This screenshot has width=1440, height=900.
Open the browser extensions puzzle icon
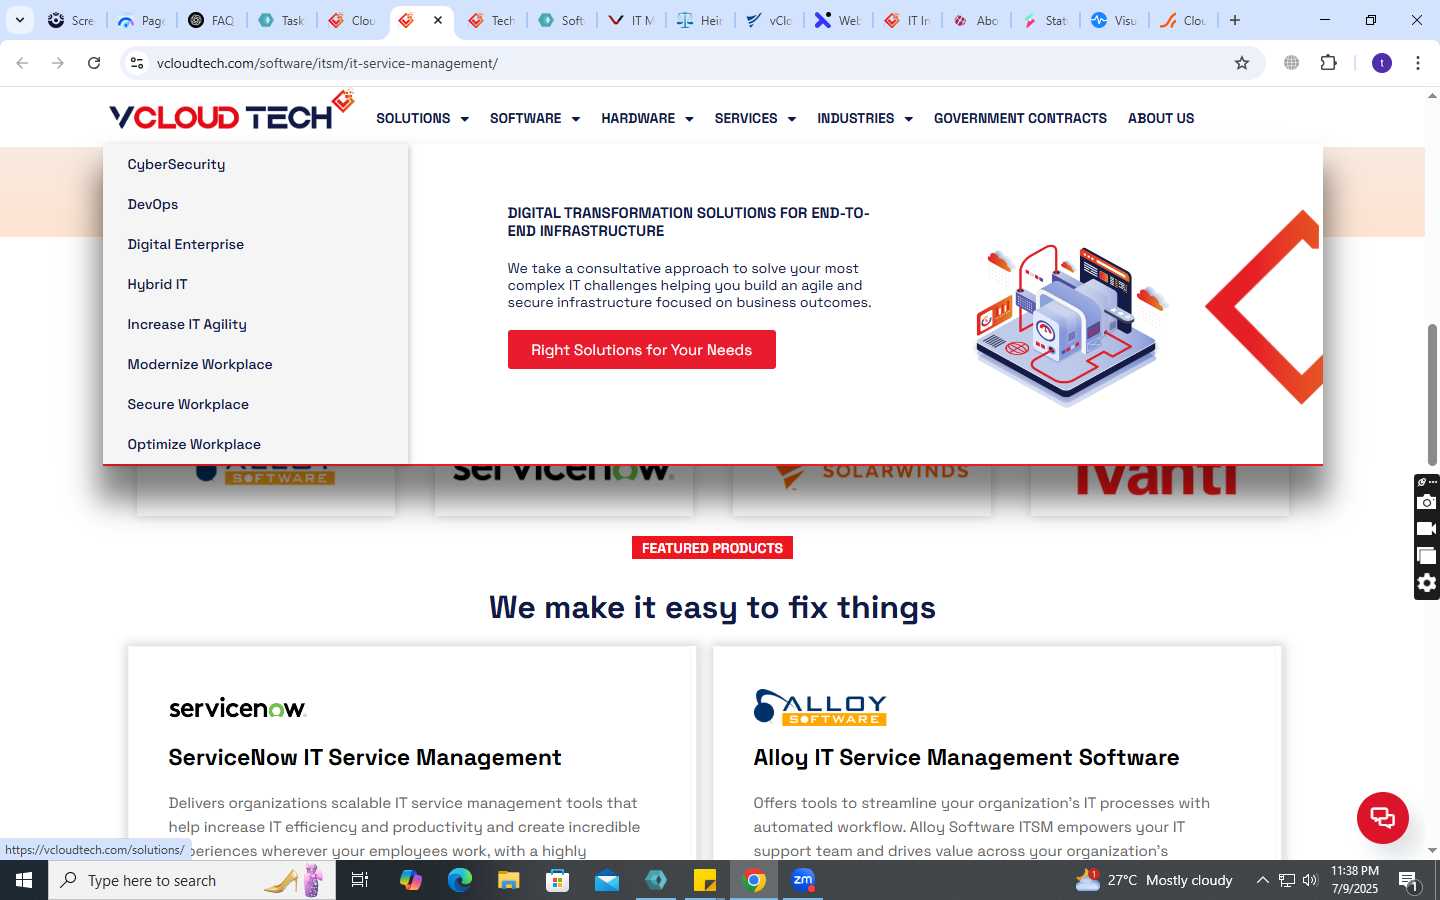[x=1328, y=63]
